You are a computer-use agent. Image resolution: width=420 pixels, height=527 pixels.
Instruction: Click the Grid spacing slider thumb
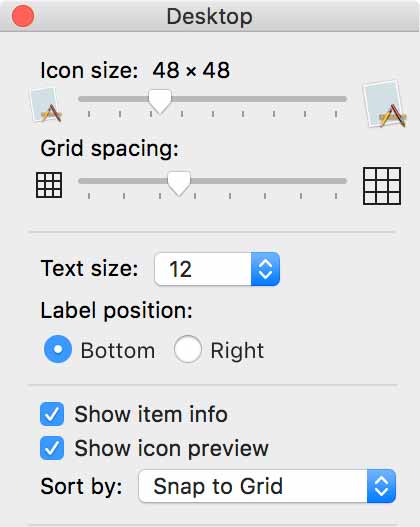[x=179, y=184]
